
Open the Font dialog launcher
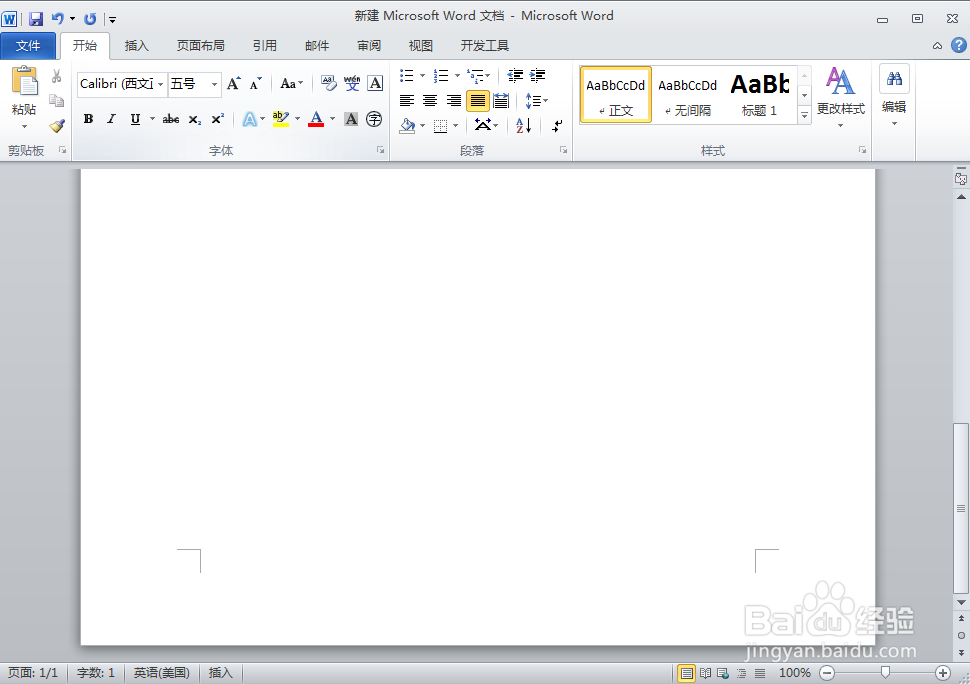380,150
